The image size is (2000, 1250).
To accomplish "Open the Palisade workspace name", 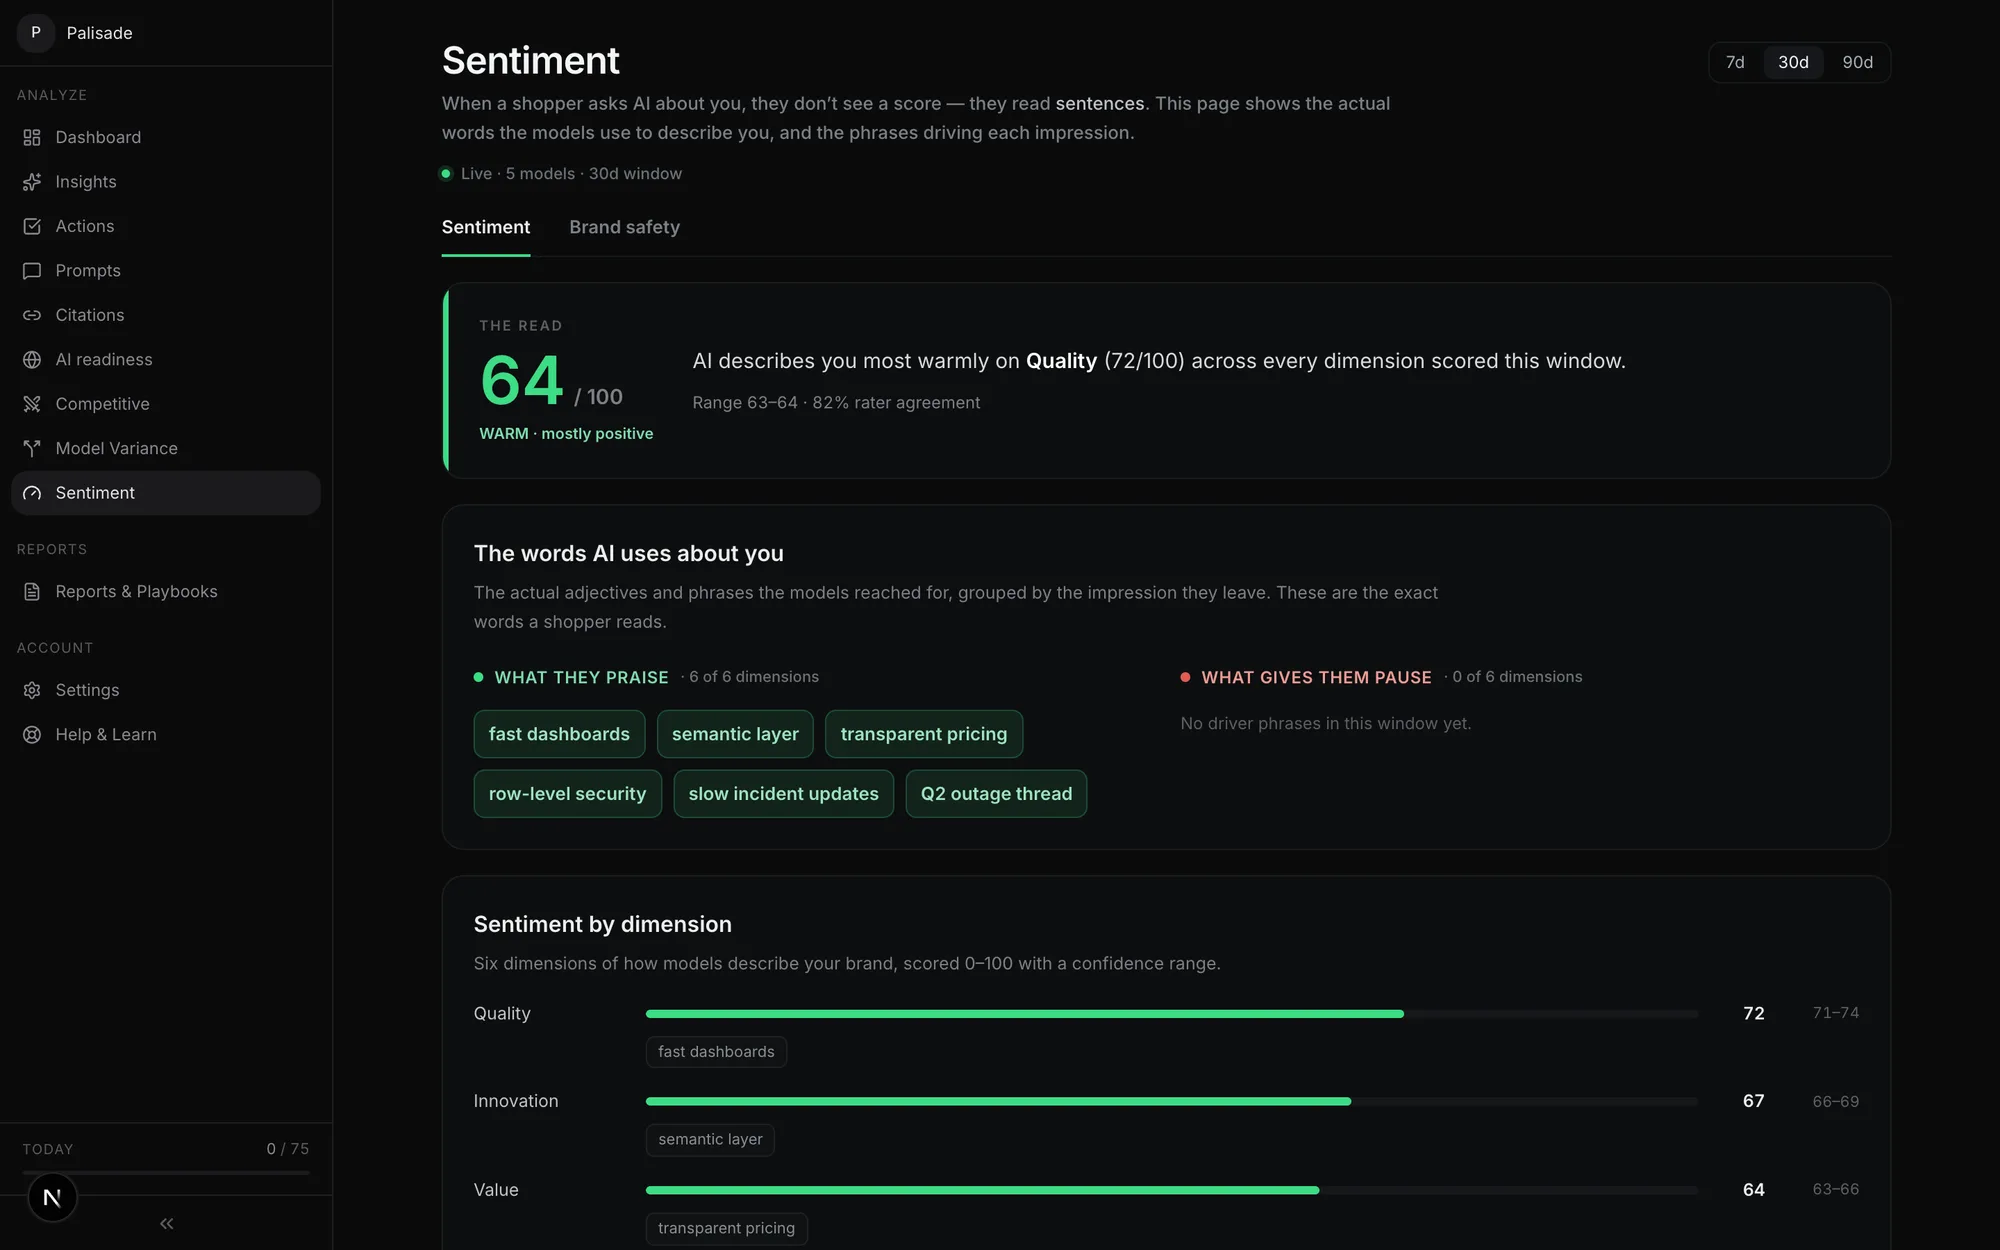I will (x=99, y=33).
